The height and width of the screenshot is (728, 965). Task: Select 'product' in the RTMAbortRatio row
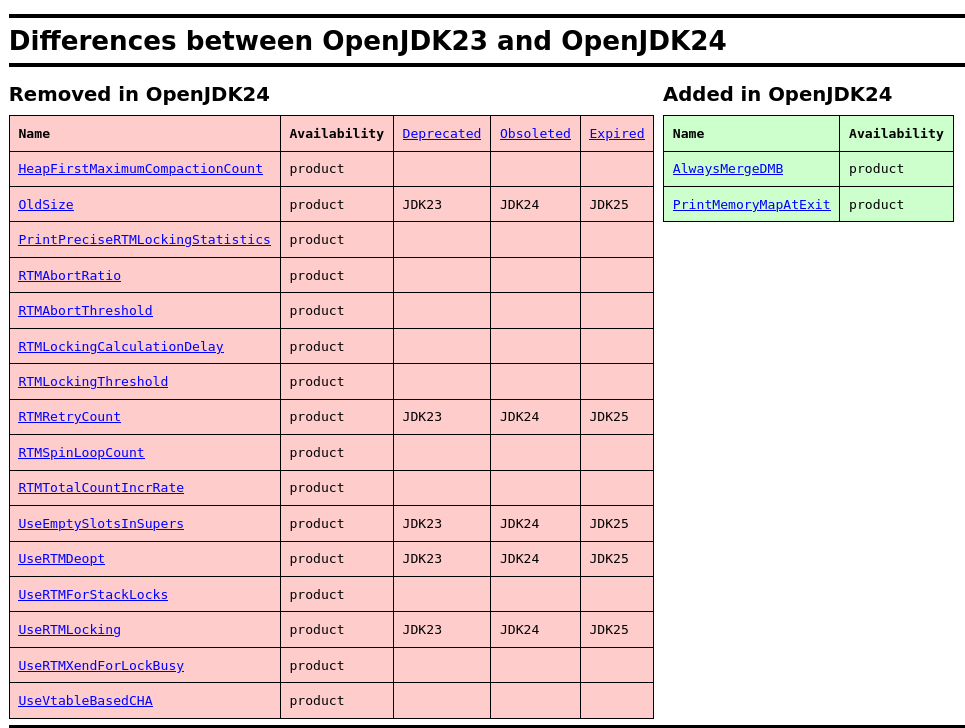[x=317, y=276]
